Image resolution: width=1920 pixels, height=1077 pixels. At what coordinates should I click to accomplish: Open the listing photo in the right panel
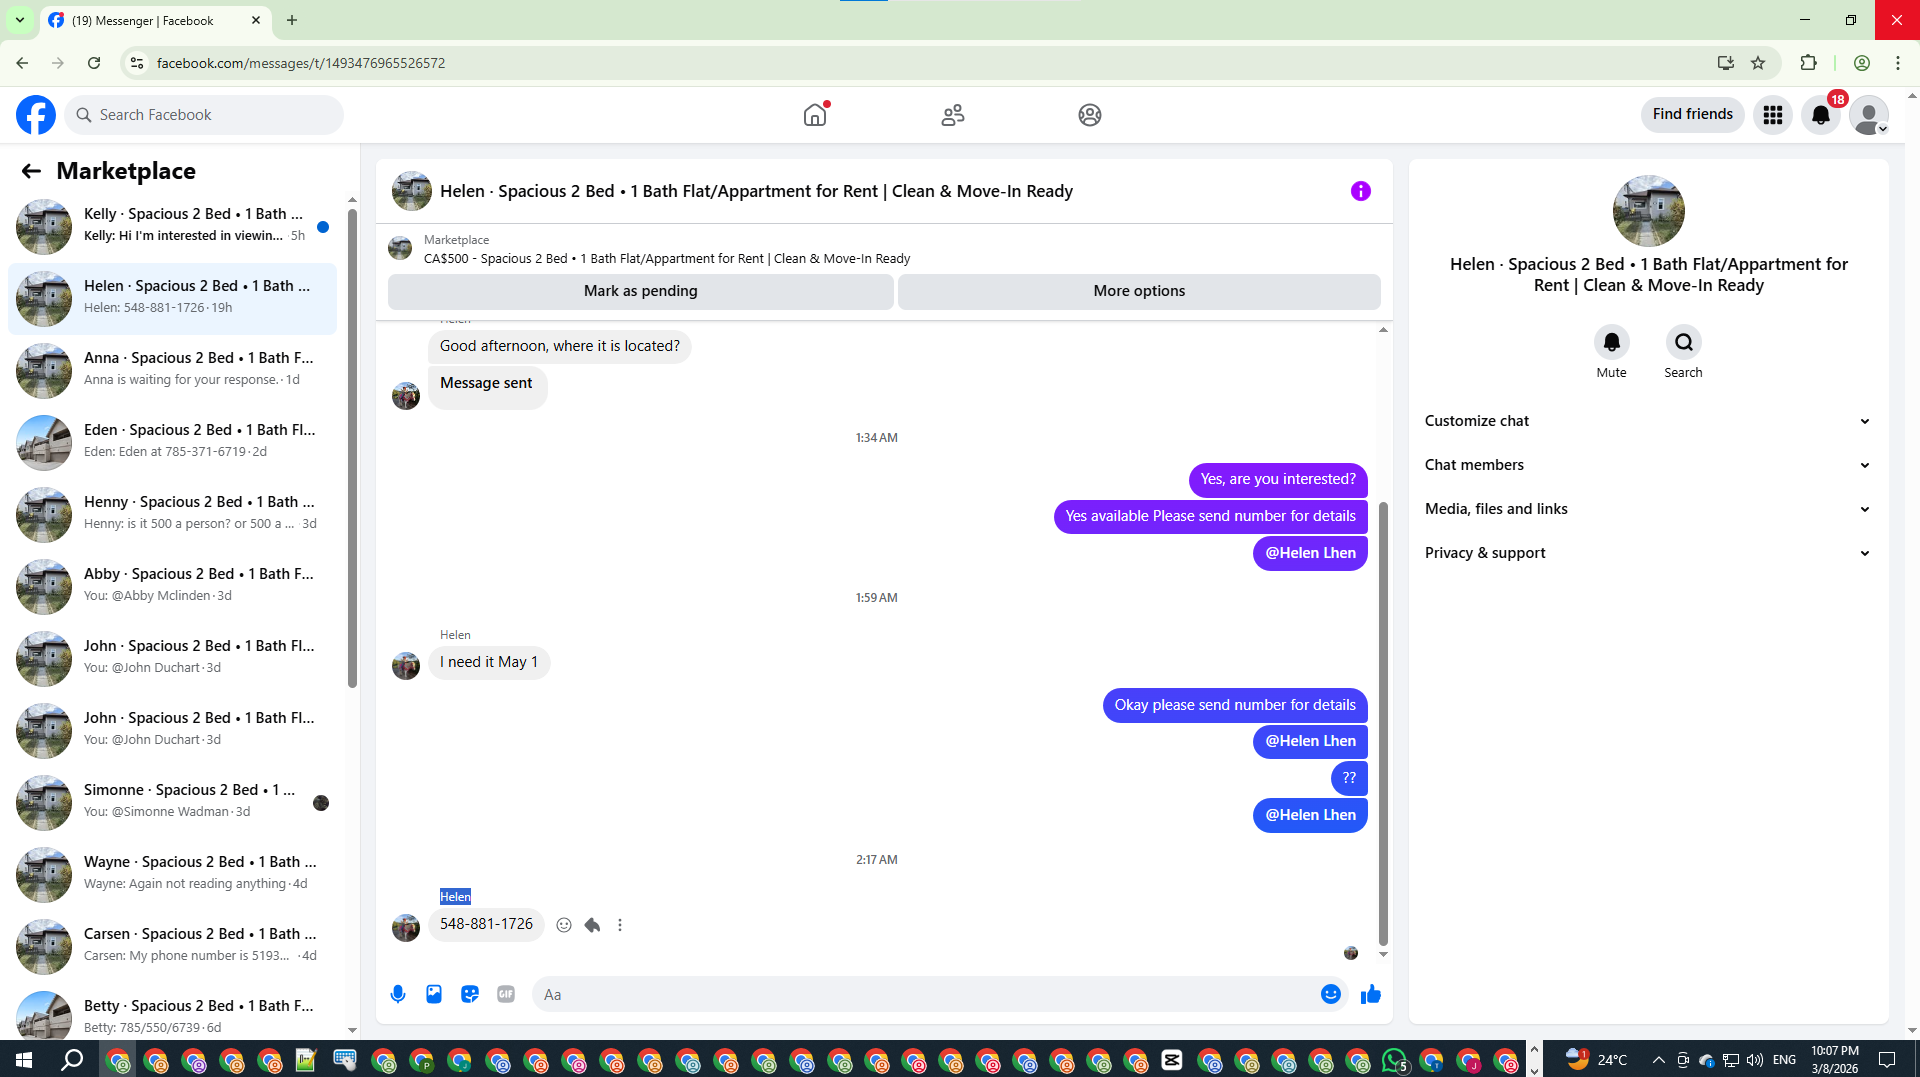[x=1648, y=211]
